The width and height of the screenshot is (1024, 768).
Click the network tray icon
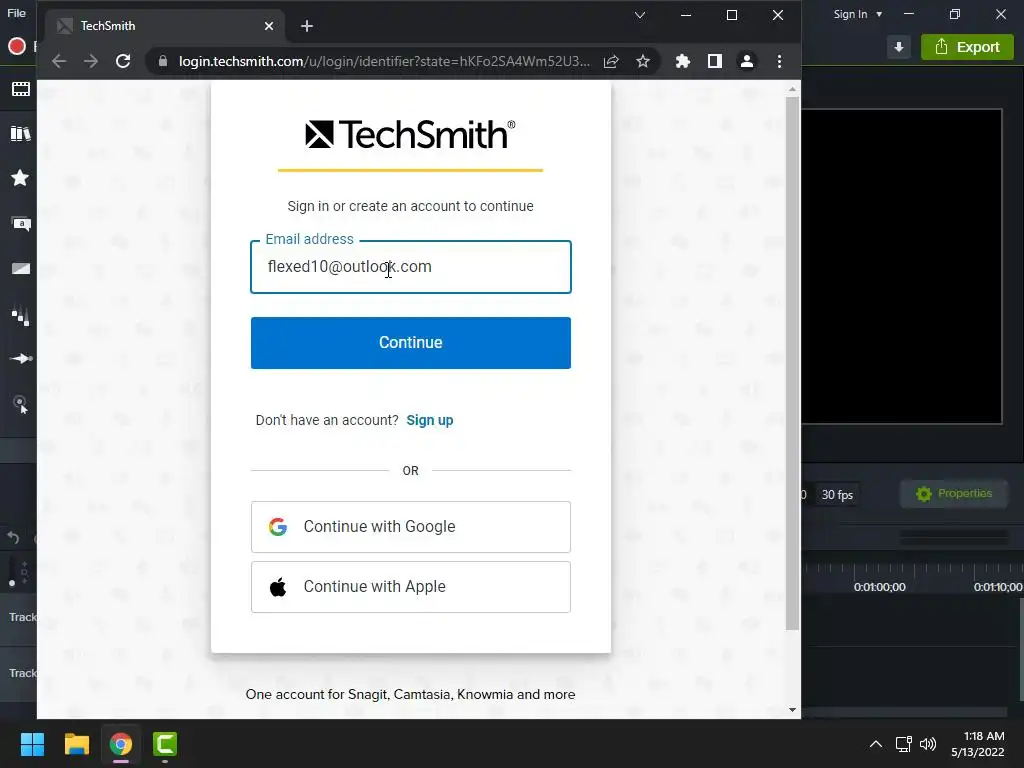tap(904, 744)
